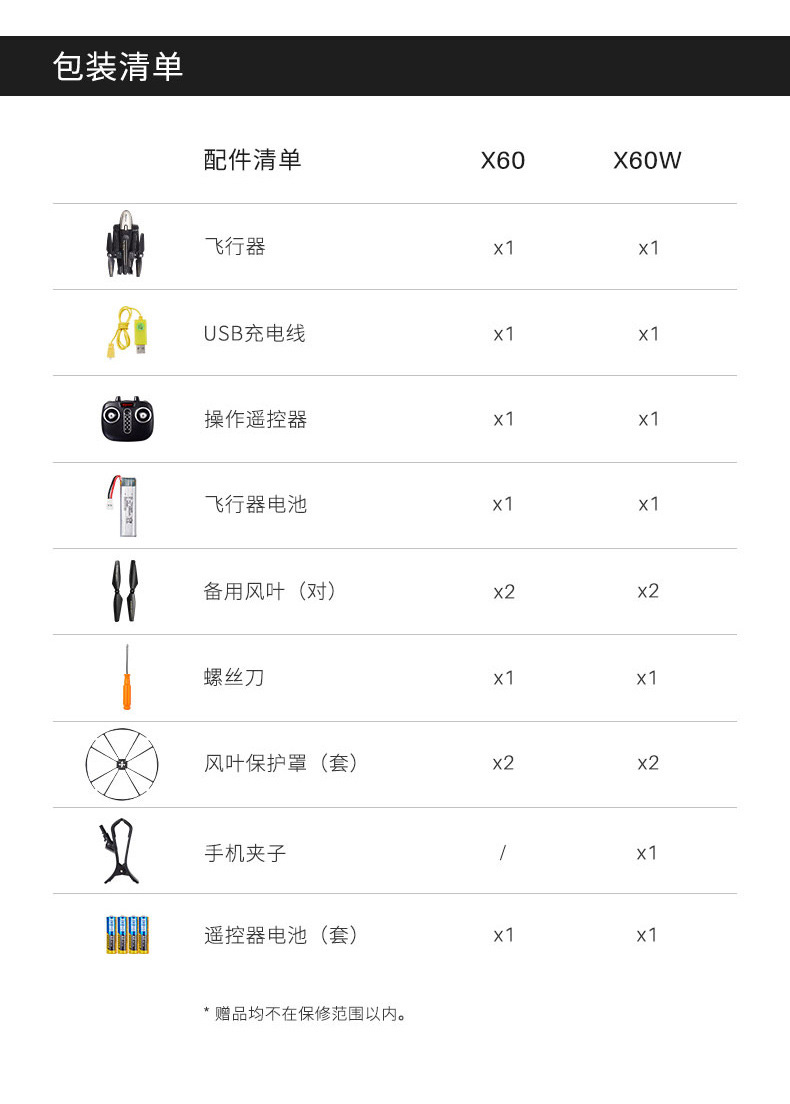Screen dimensions: 790x1104
Task: Select the 操作遥控器 row label
Action: [x=255, y=420]
